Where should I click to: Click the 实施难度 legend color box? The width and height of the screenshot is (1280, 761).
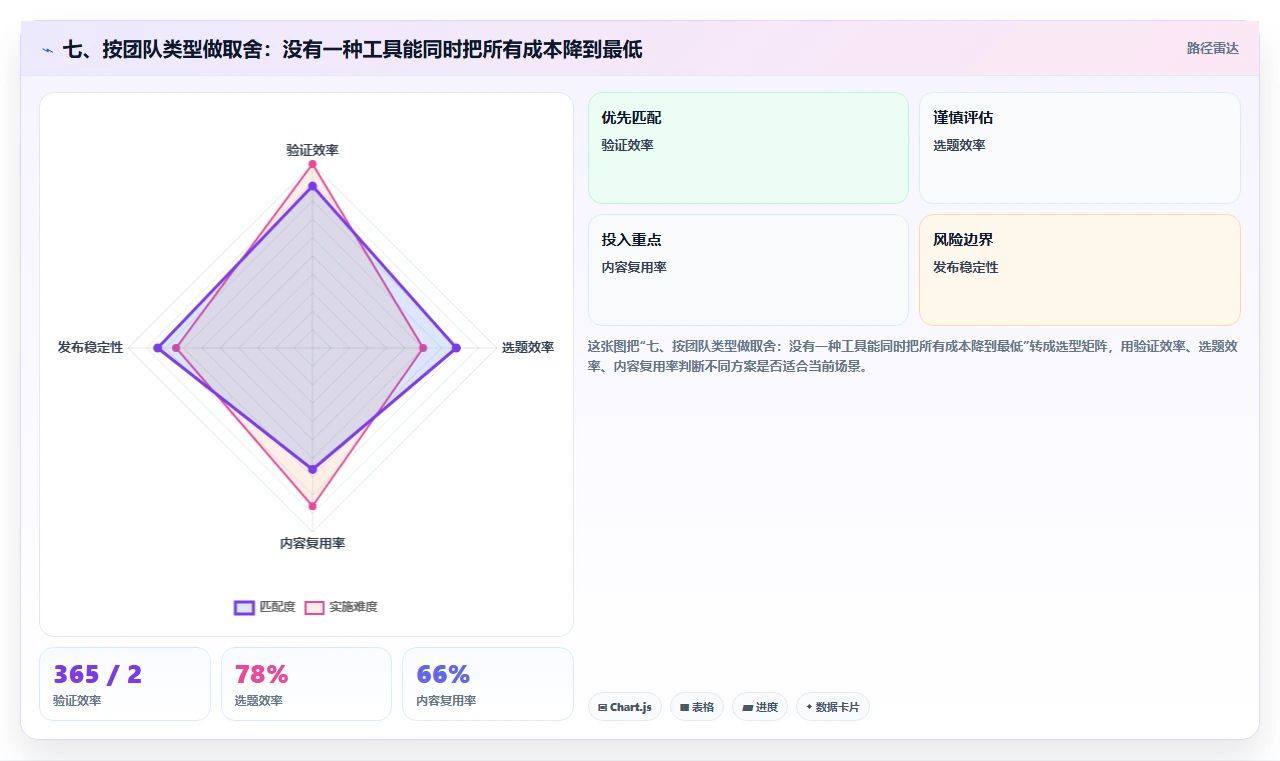pyautogui.click(x=315, y=607)
